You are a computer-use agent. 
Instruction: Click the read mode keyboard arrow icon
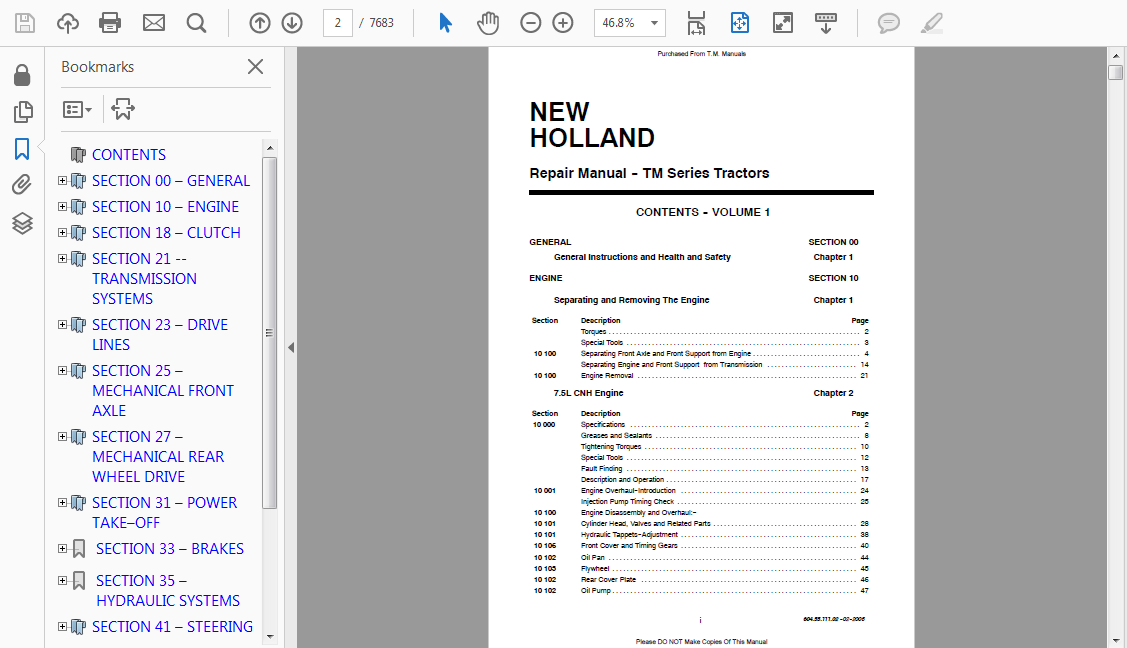point(826,23)
